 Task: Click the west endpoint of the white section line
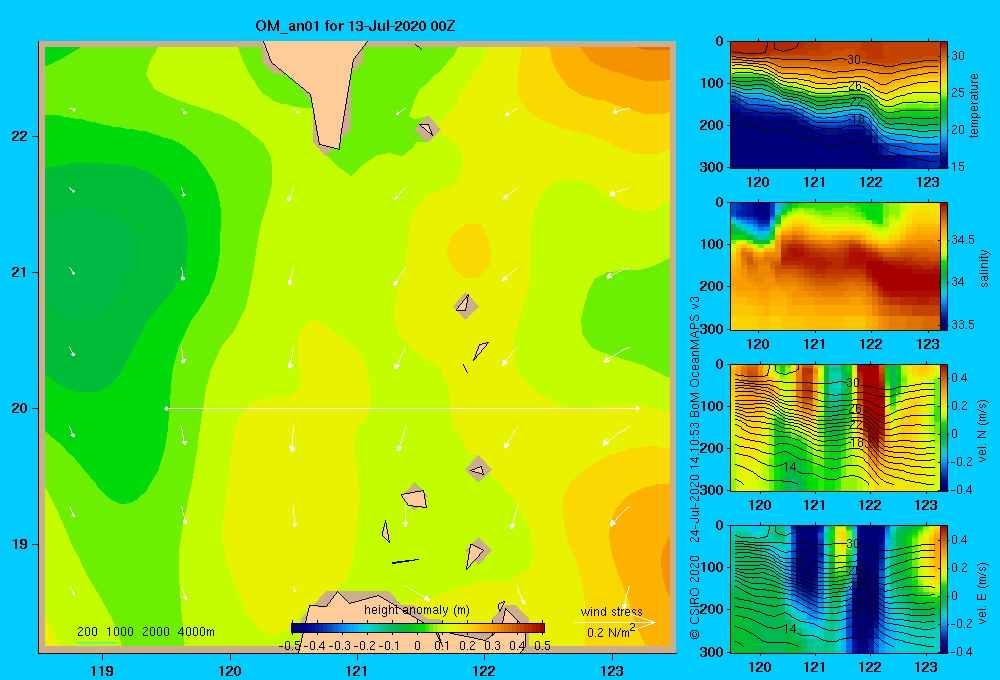[166, 408]
